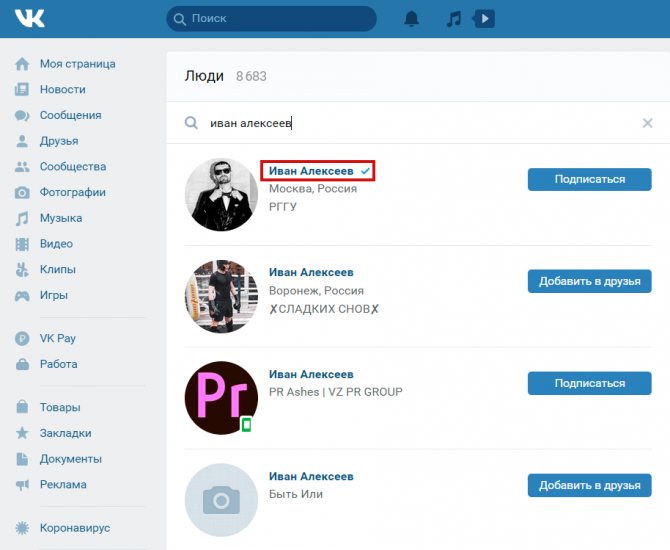Click the green mobile online icon
The width and height of the screenshot is (670, 550).
(x=247, y=425)
